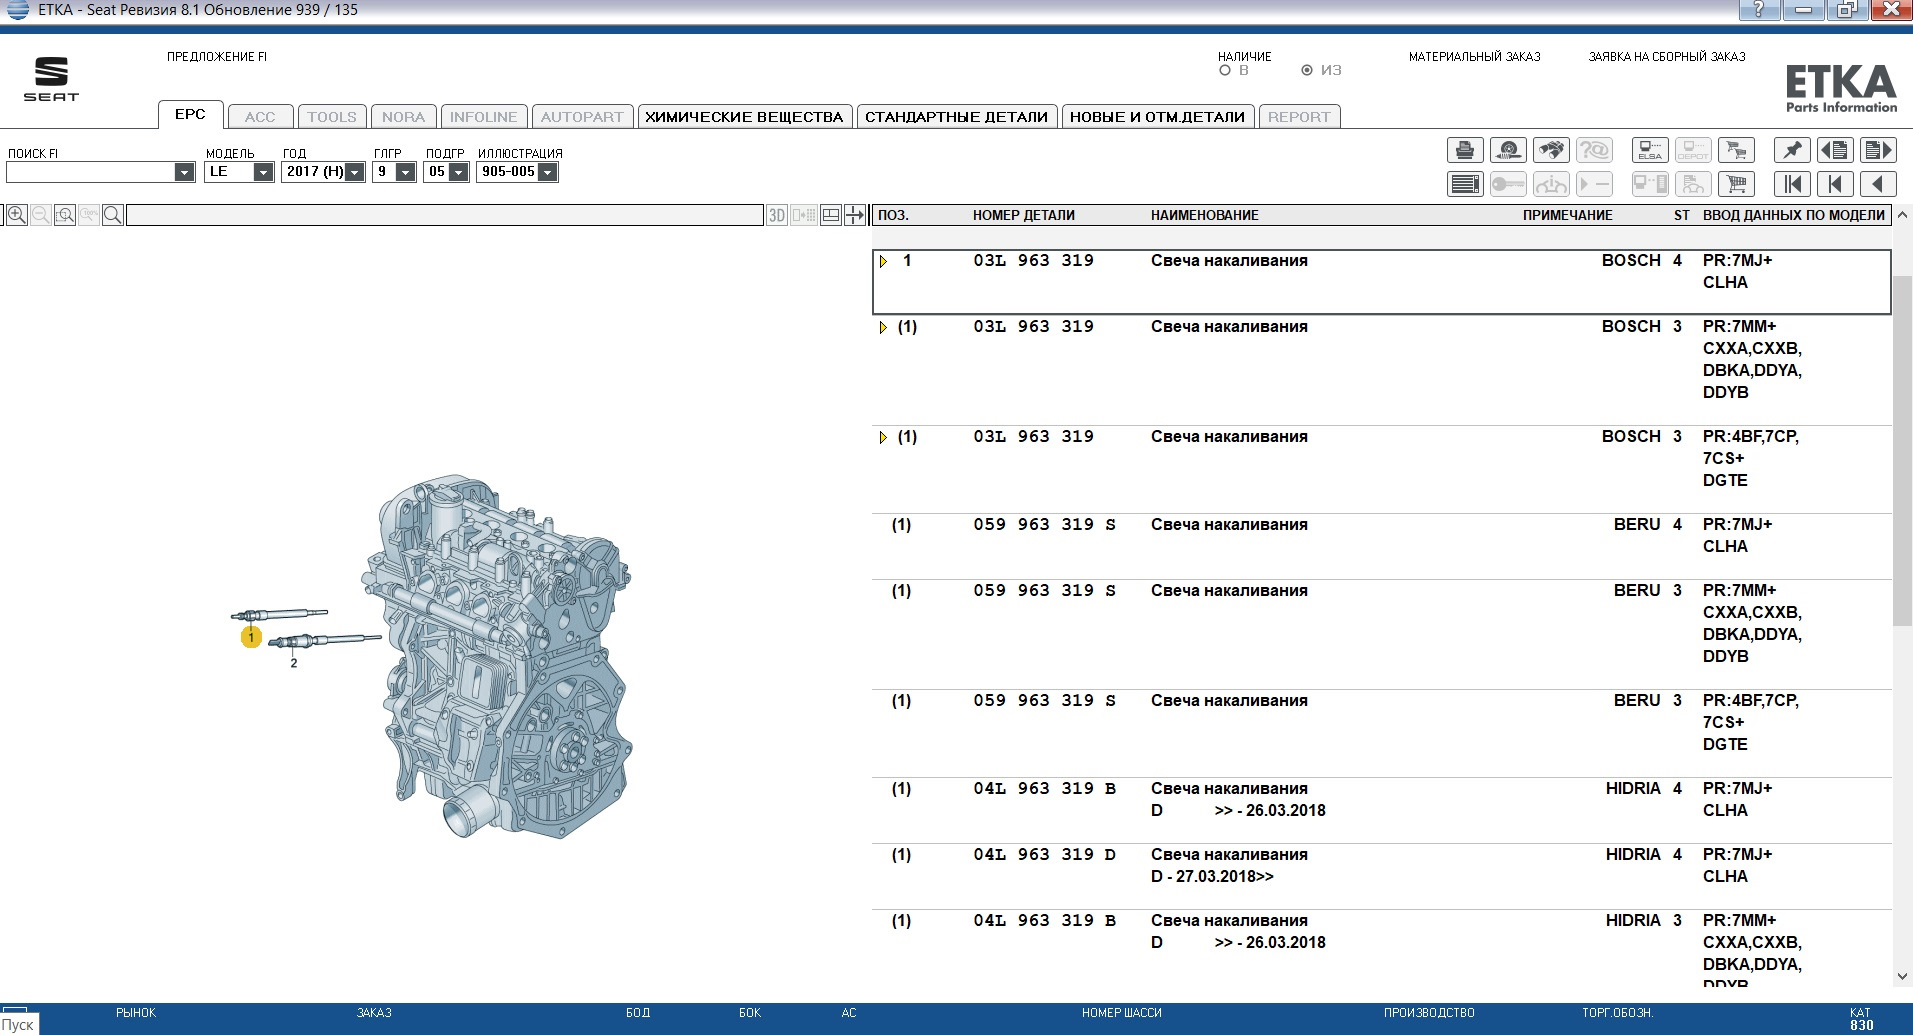Open the shopping cart with two trolleys icon
Screen dimensions: 1913x1035
(x=1736, y=150)
